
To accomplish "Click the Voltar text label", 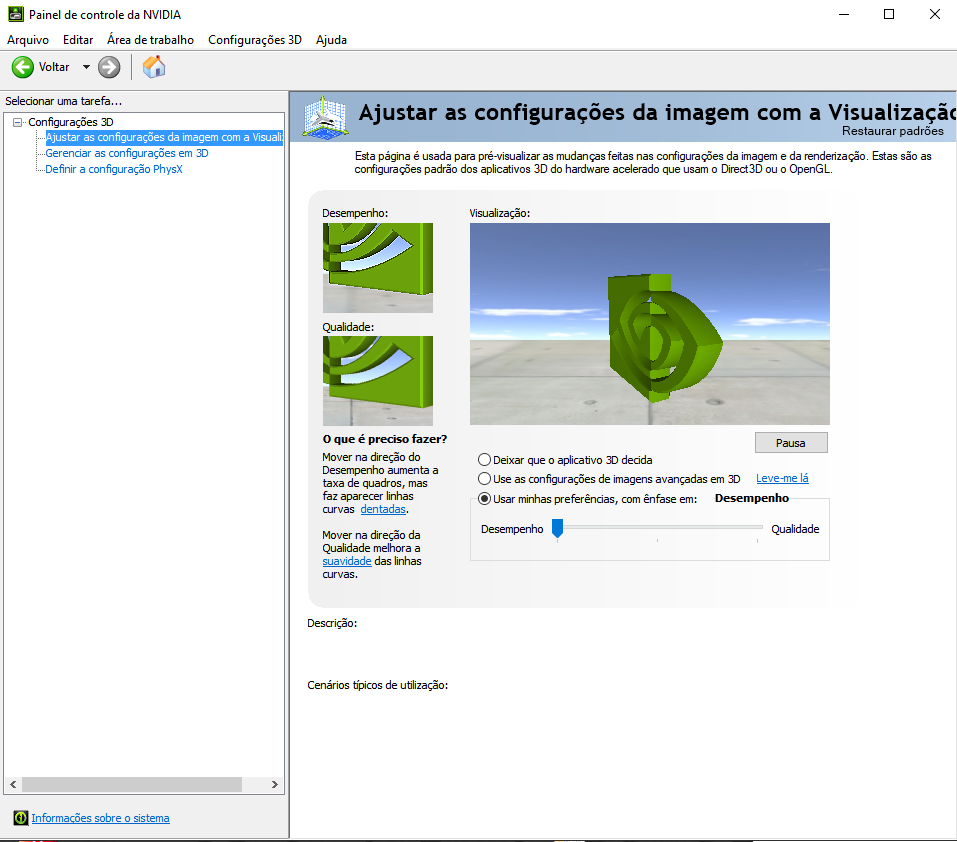I will [54, 67].
